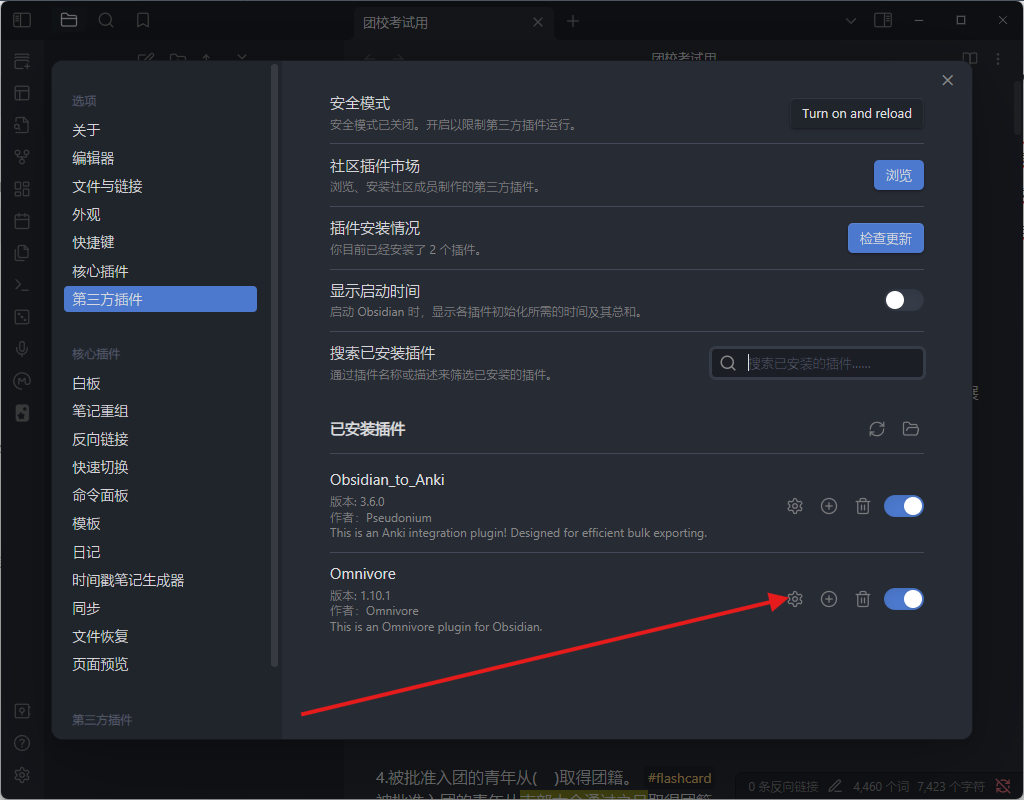The width and height of the screenshot is (1024, 800).
Task: Open settings gear in bottom ribbon
Action: (x=22, y=775)
